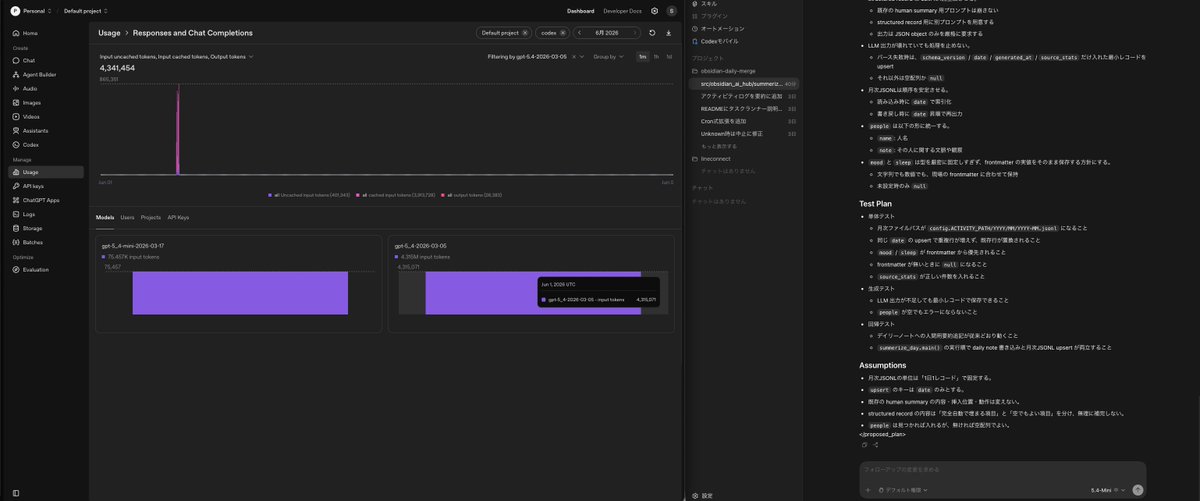This screenshot has height=501, width=1200.
Task: Open the Default project switcher
Action: 87,11
